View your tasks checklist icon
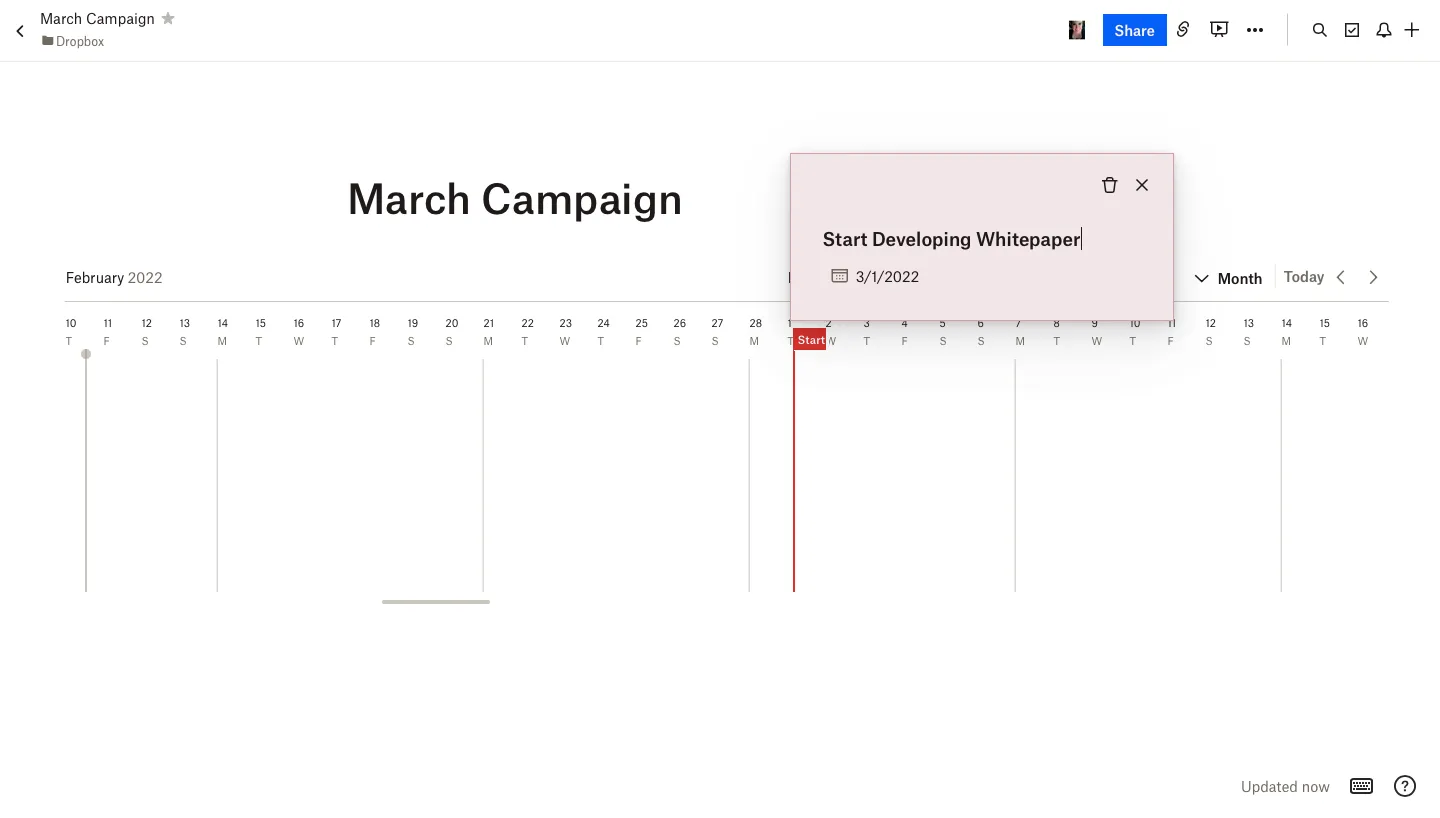The height and width of the screenshot is (818, 1440). pyautogui.click(x=1351, y=30)
